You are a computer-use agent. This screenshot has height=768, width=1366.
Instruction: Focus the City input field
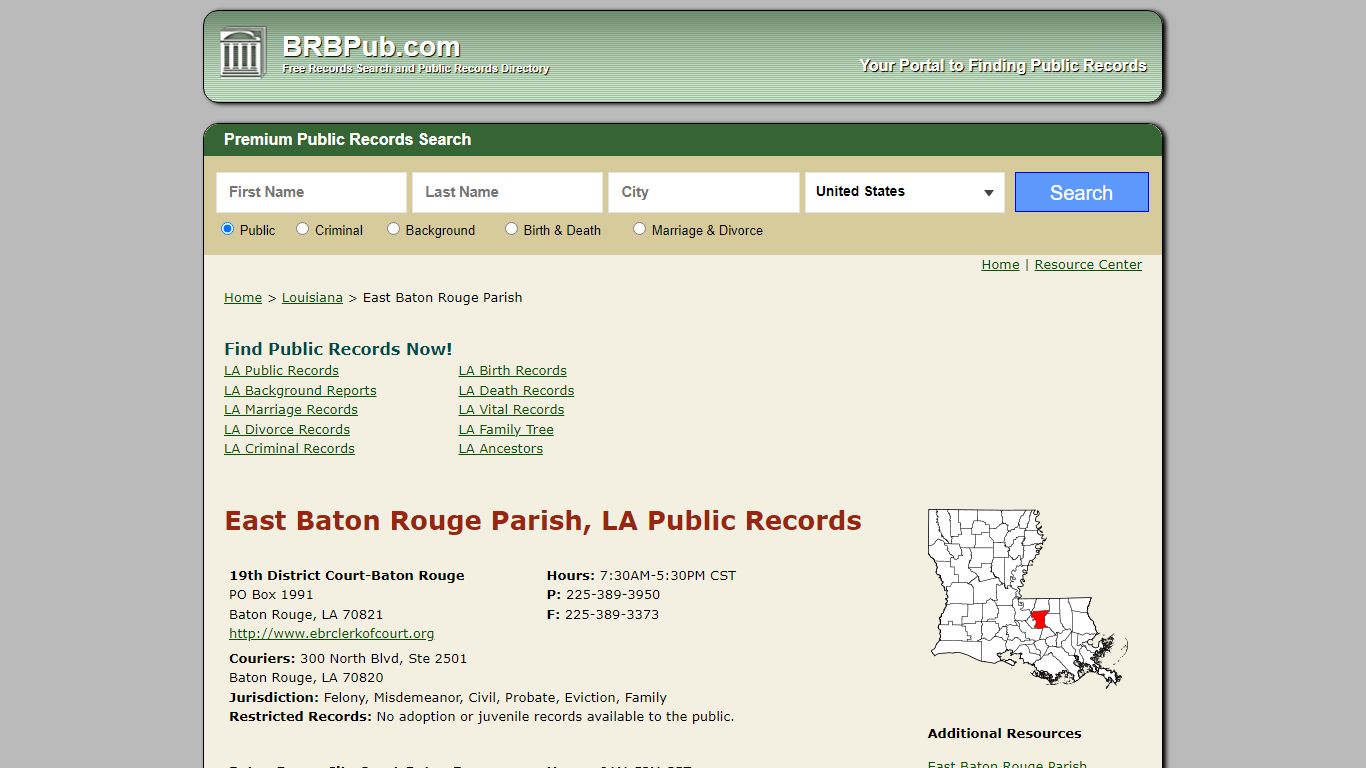[704, 192]
